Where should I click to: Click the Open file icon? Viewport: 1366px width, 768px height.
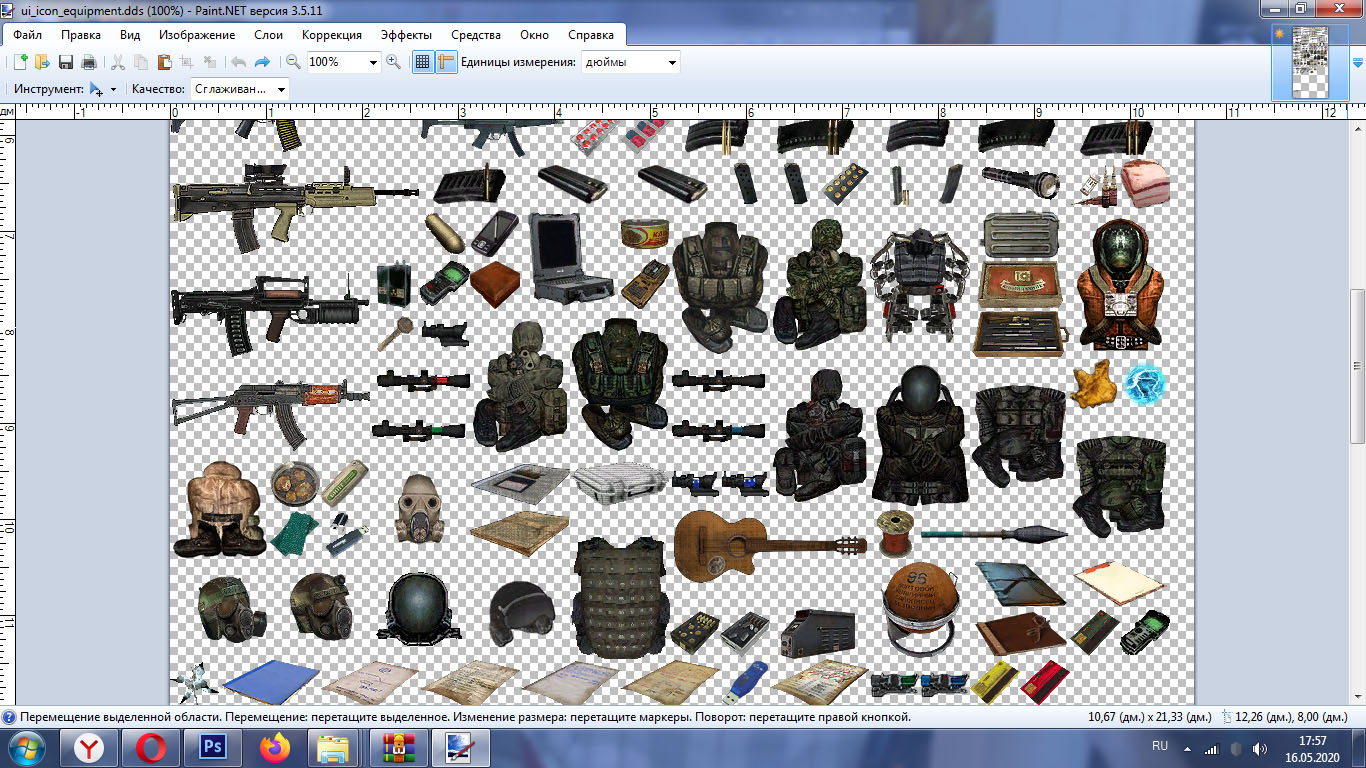coord(42,62)
